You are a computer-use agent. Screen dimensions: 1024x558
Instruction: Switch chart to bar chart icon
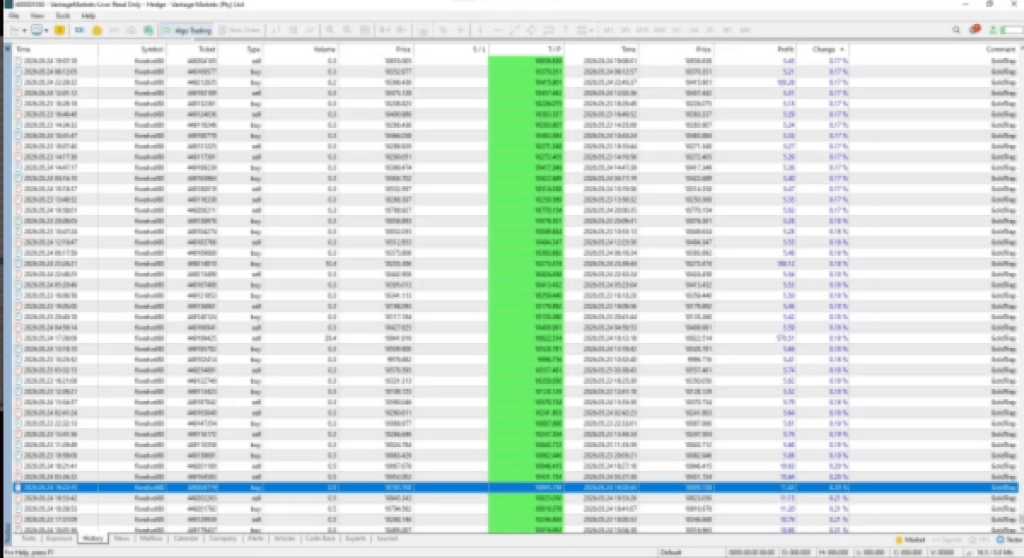tap(276, 30)
